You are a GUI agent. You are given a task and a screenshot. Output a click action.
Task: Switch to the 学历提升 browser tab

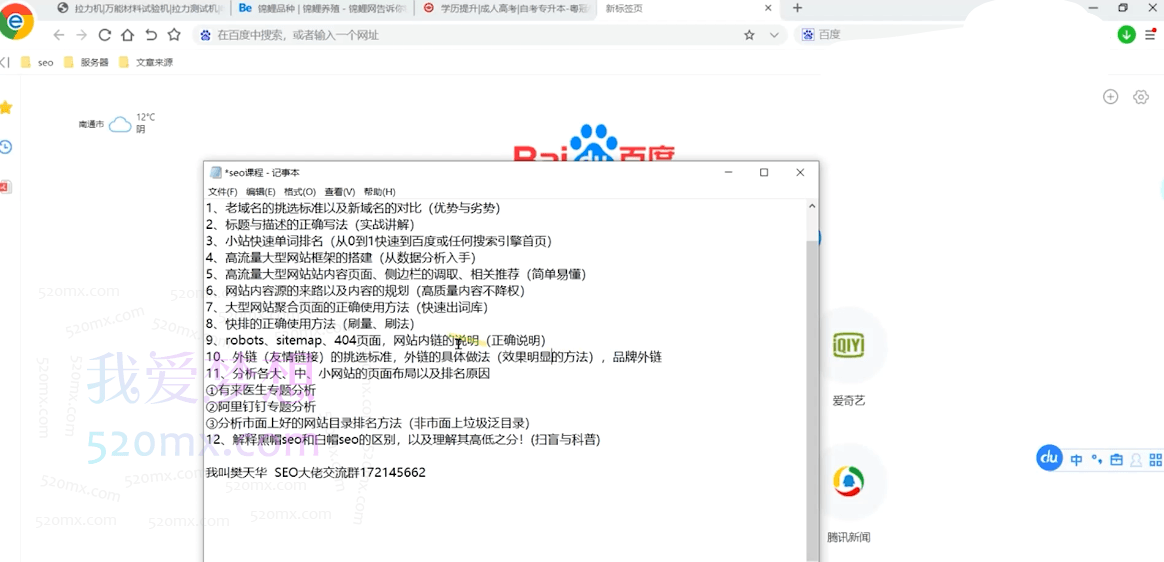tap(507, 8)
